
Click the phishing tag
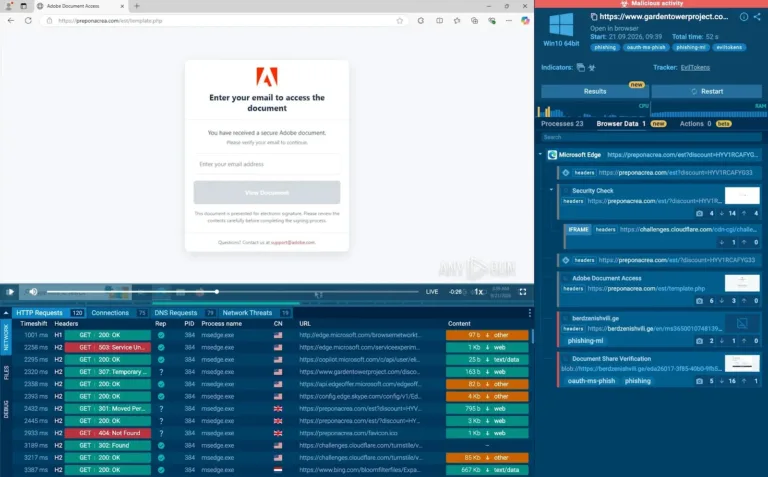pyautogui.click(x=605, y=48)
